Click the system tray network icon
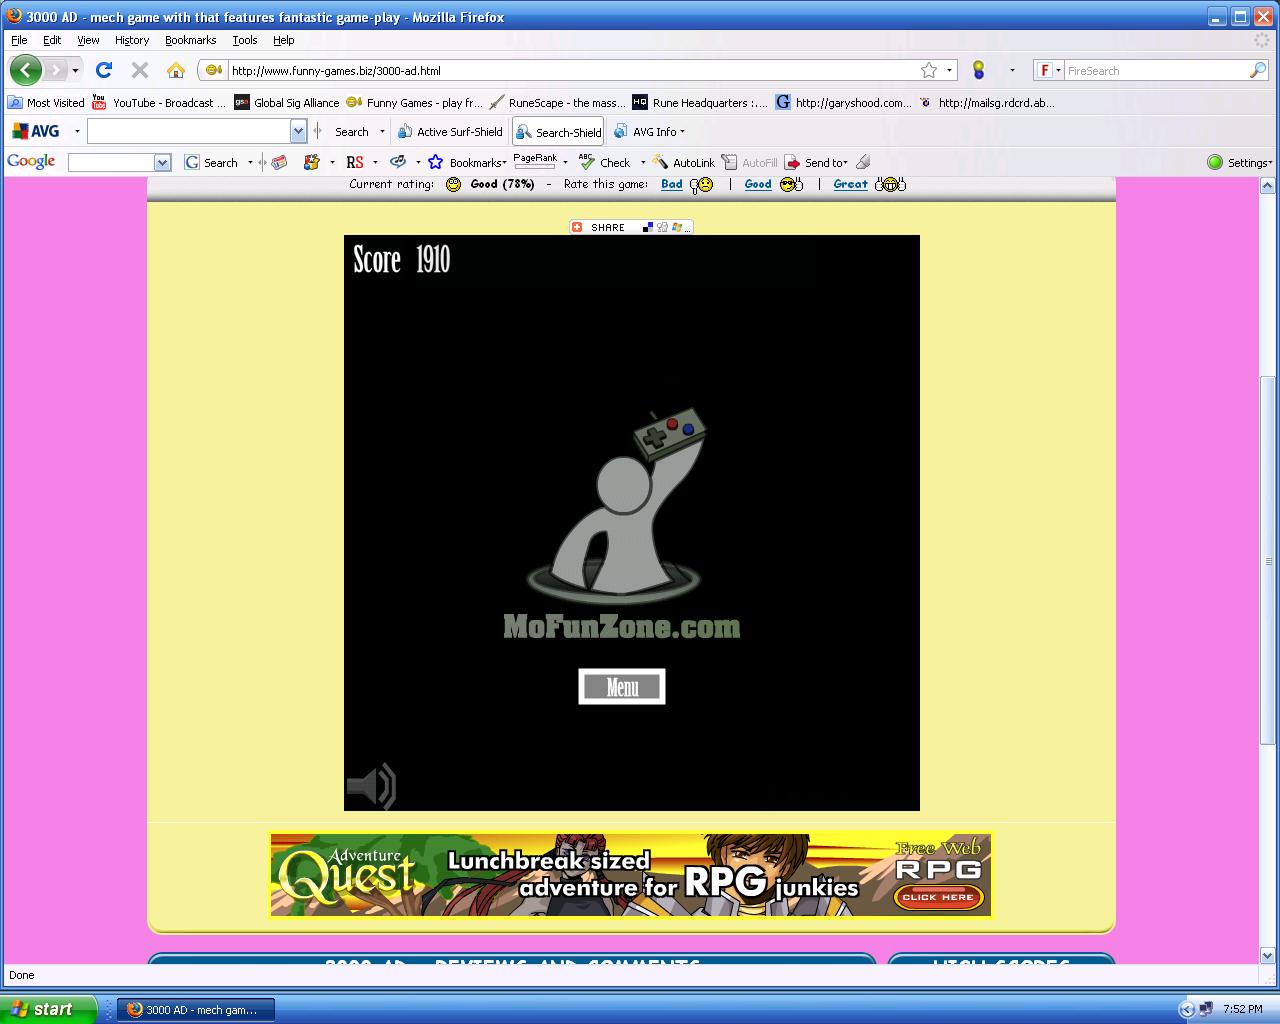This screenshot has width=1280, height=1024. [1206, 1009]
